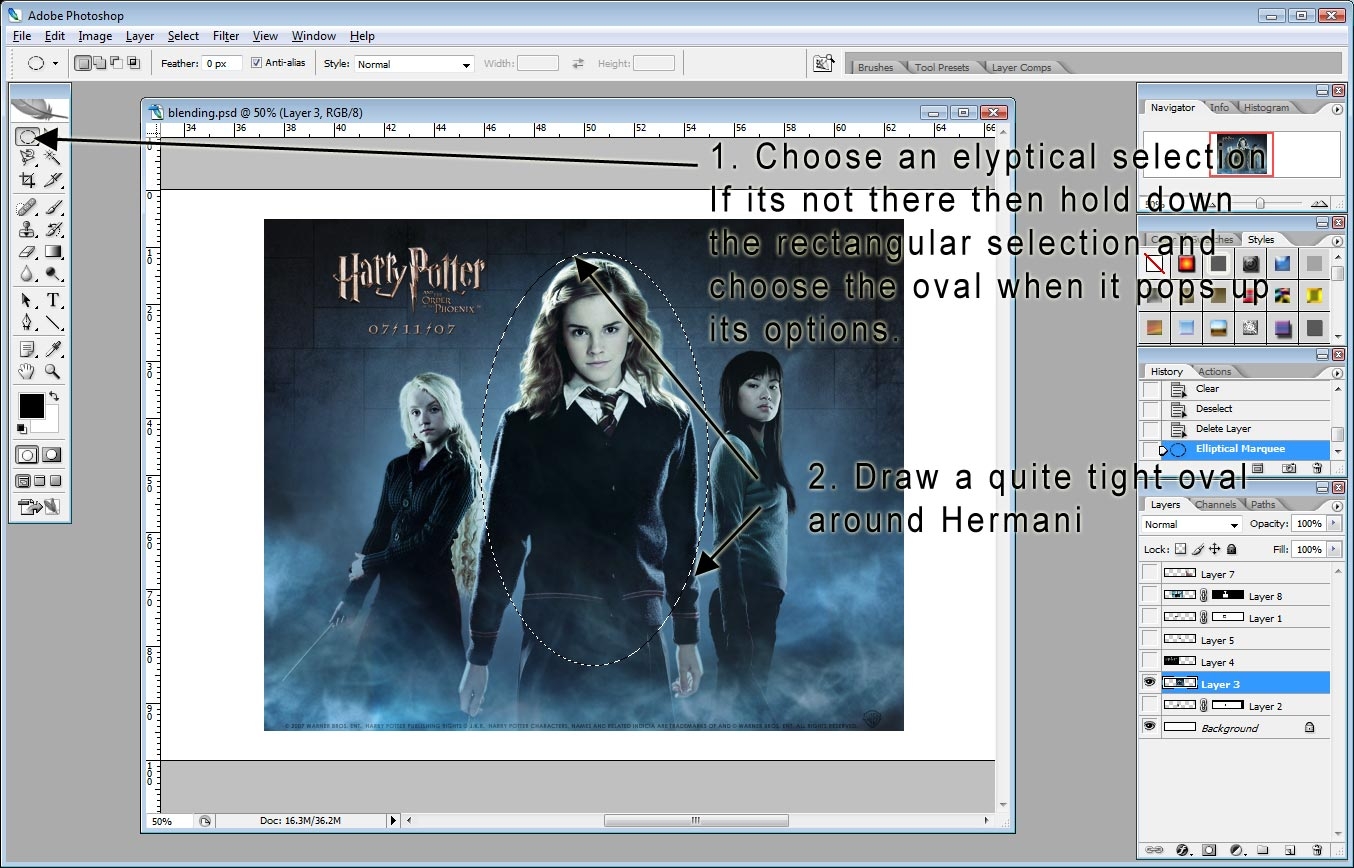1354x868 pixels.
Task: Switch to the Histogram tab
Action: tap(1266, 107)
